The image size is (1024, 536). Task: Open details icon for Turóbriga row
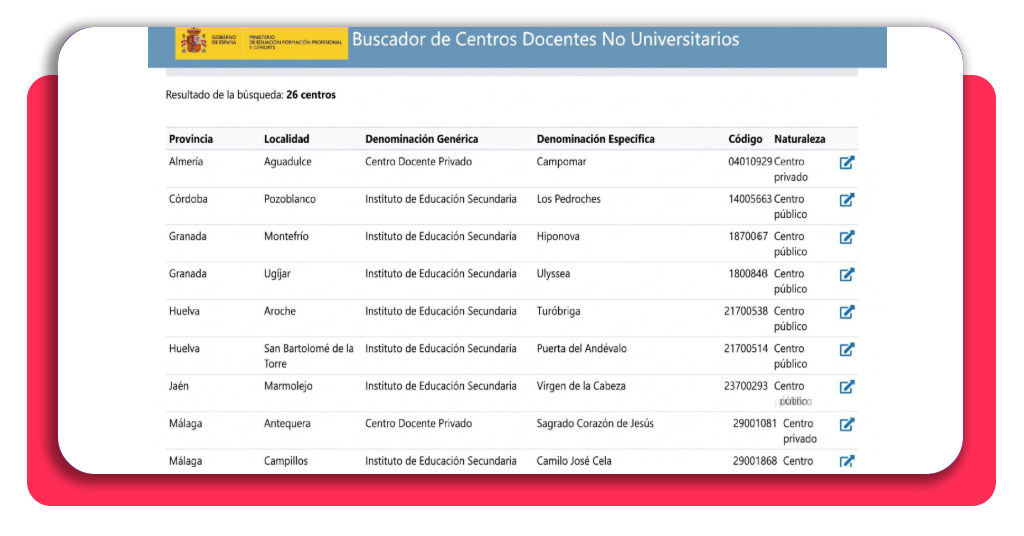click(846, 312)
